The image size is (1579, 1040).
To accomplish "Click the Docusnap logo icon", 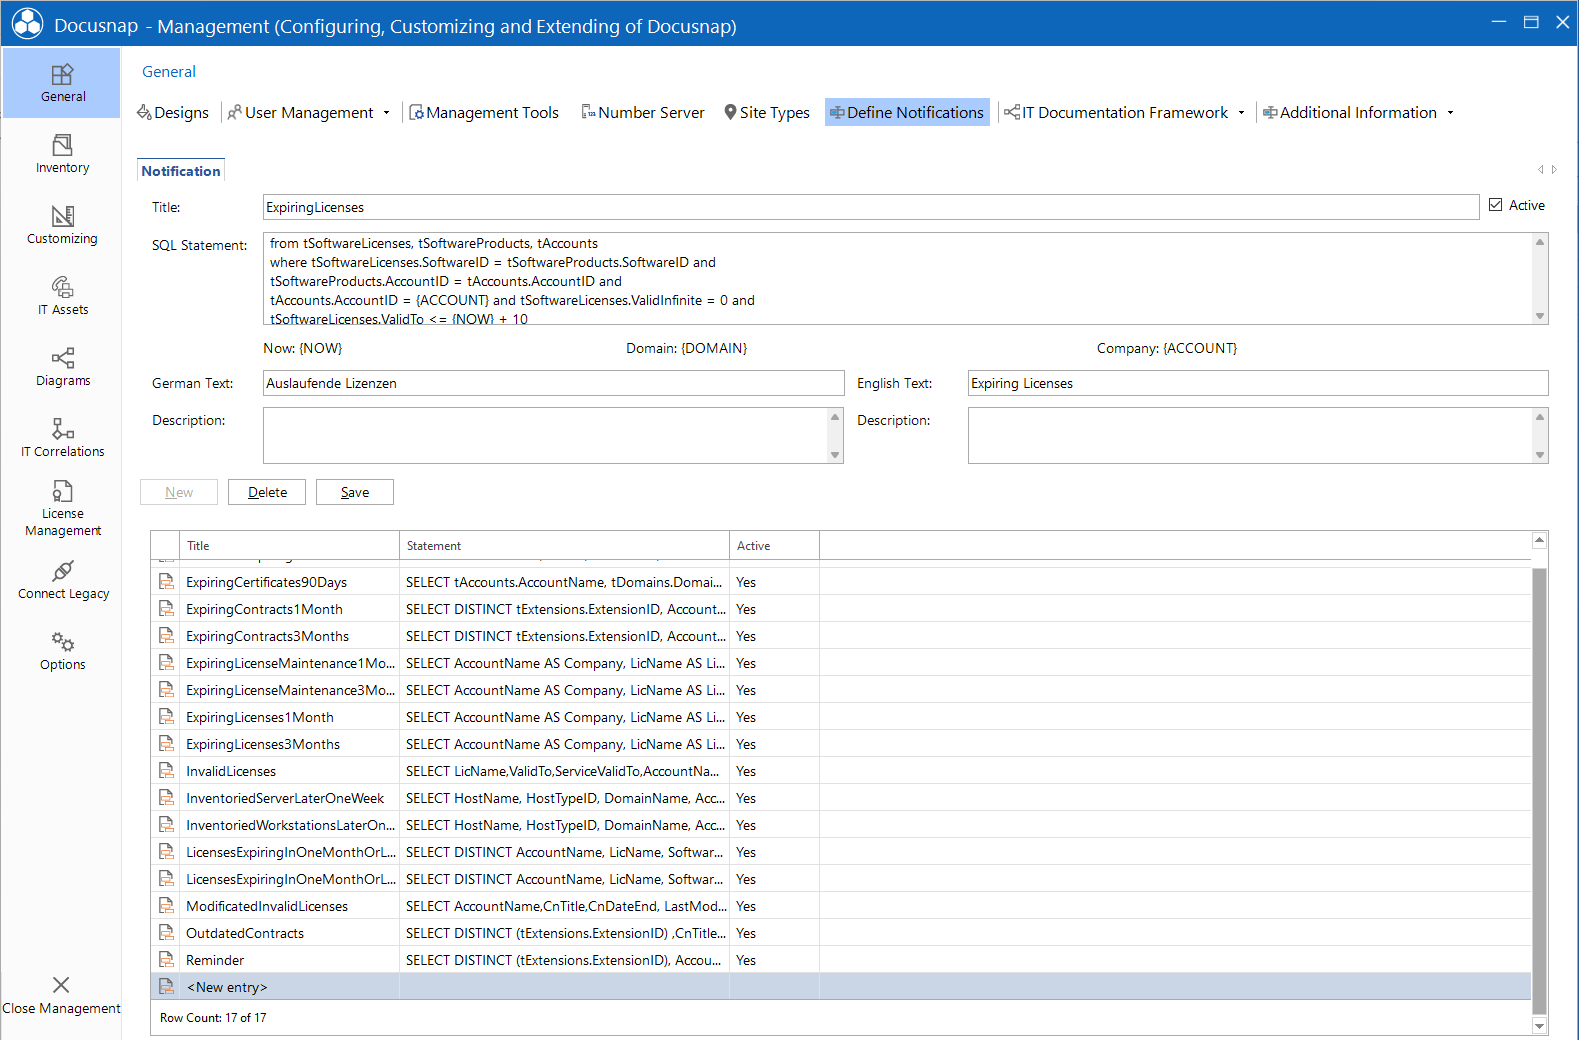I will point(27,24).
